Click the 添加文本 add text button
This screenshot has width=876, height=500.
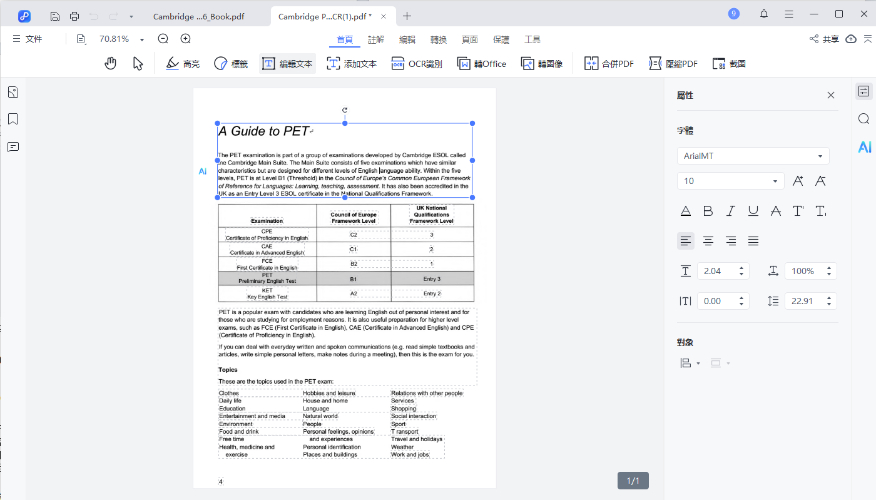[351, 63]
